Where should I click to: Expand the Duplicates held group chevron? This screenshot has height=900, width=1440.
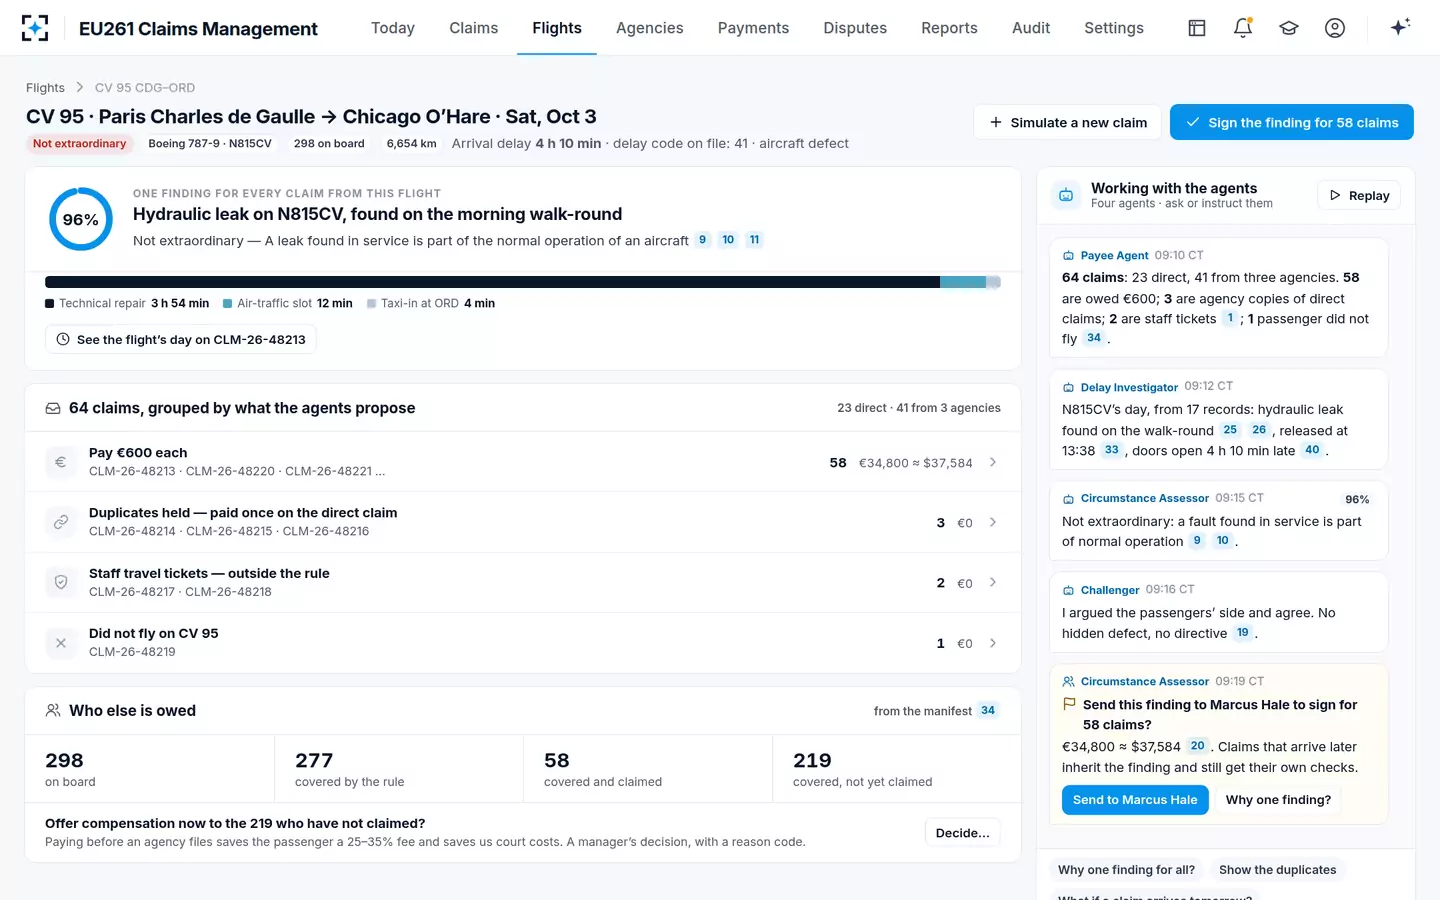point(993,522)
